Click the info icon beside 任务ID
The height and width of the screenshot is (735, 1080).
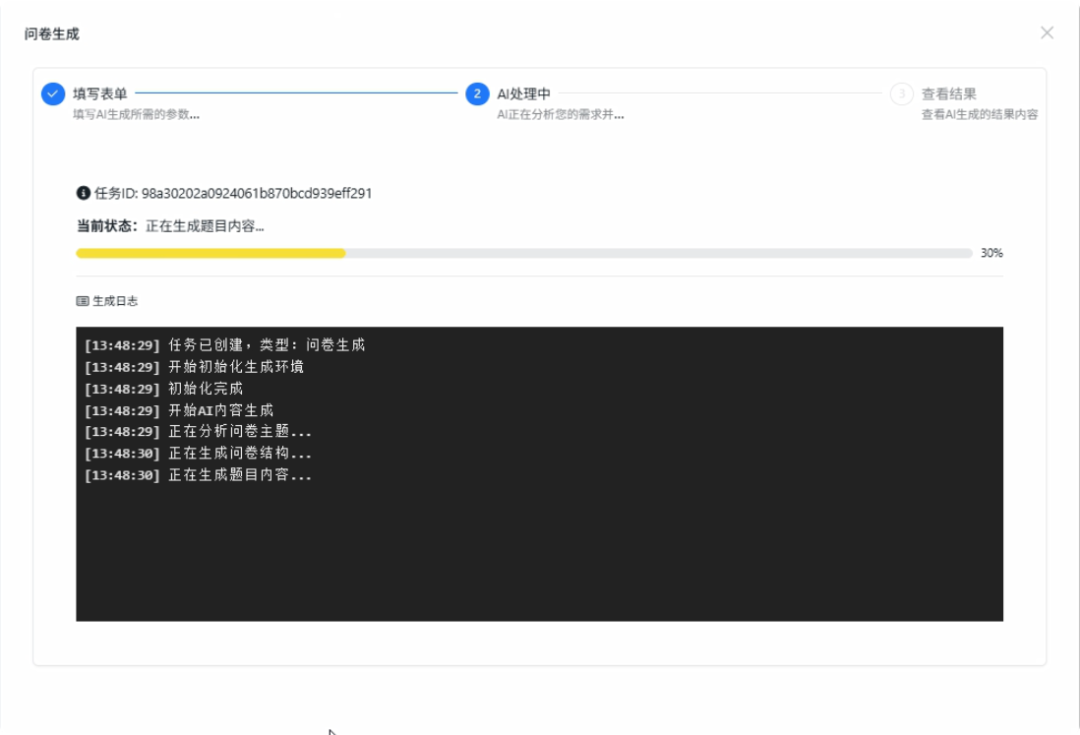tap(84, 193)
